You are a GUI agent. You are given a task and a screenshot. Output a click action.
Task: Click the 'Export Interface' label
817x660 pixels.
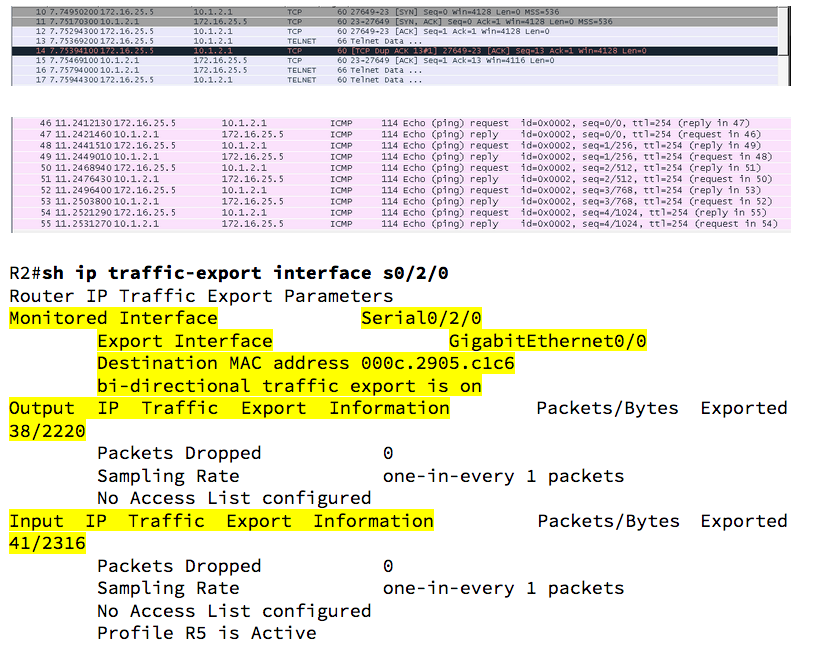click(185, 341)
